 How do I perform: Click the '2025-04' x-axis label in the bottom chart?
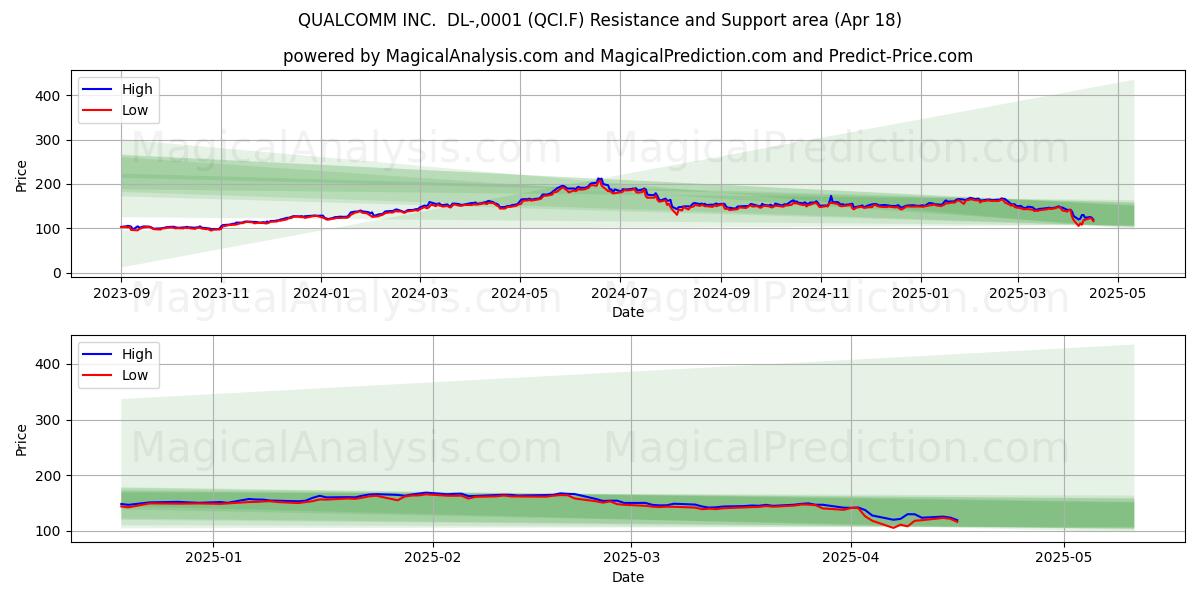(x=851, y=559)
